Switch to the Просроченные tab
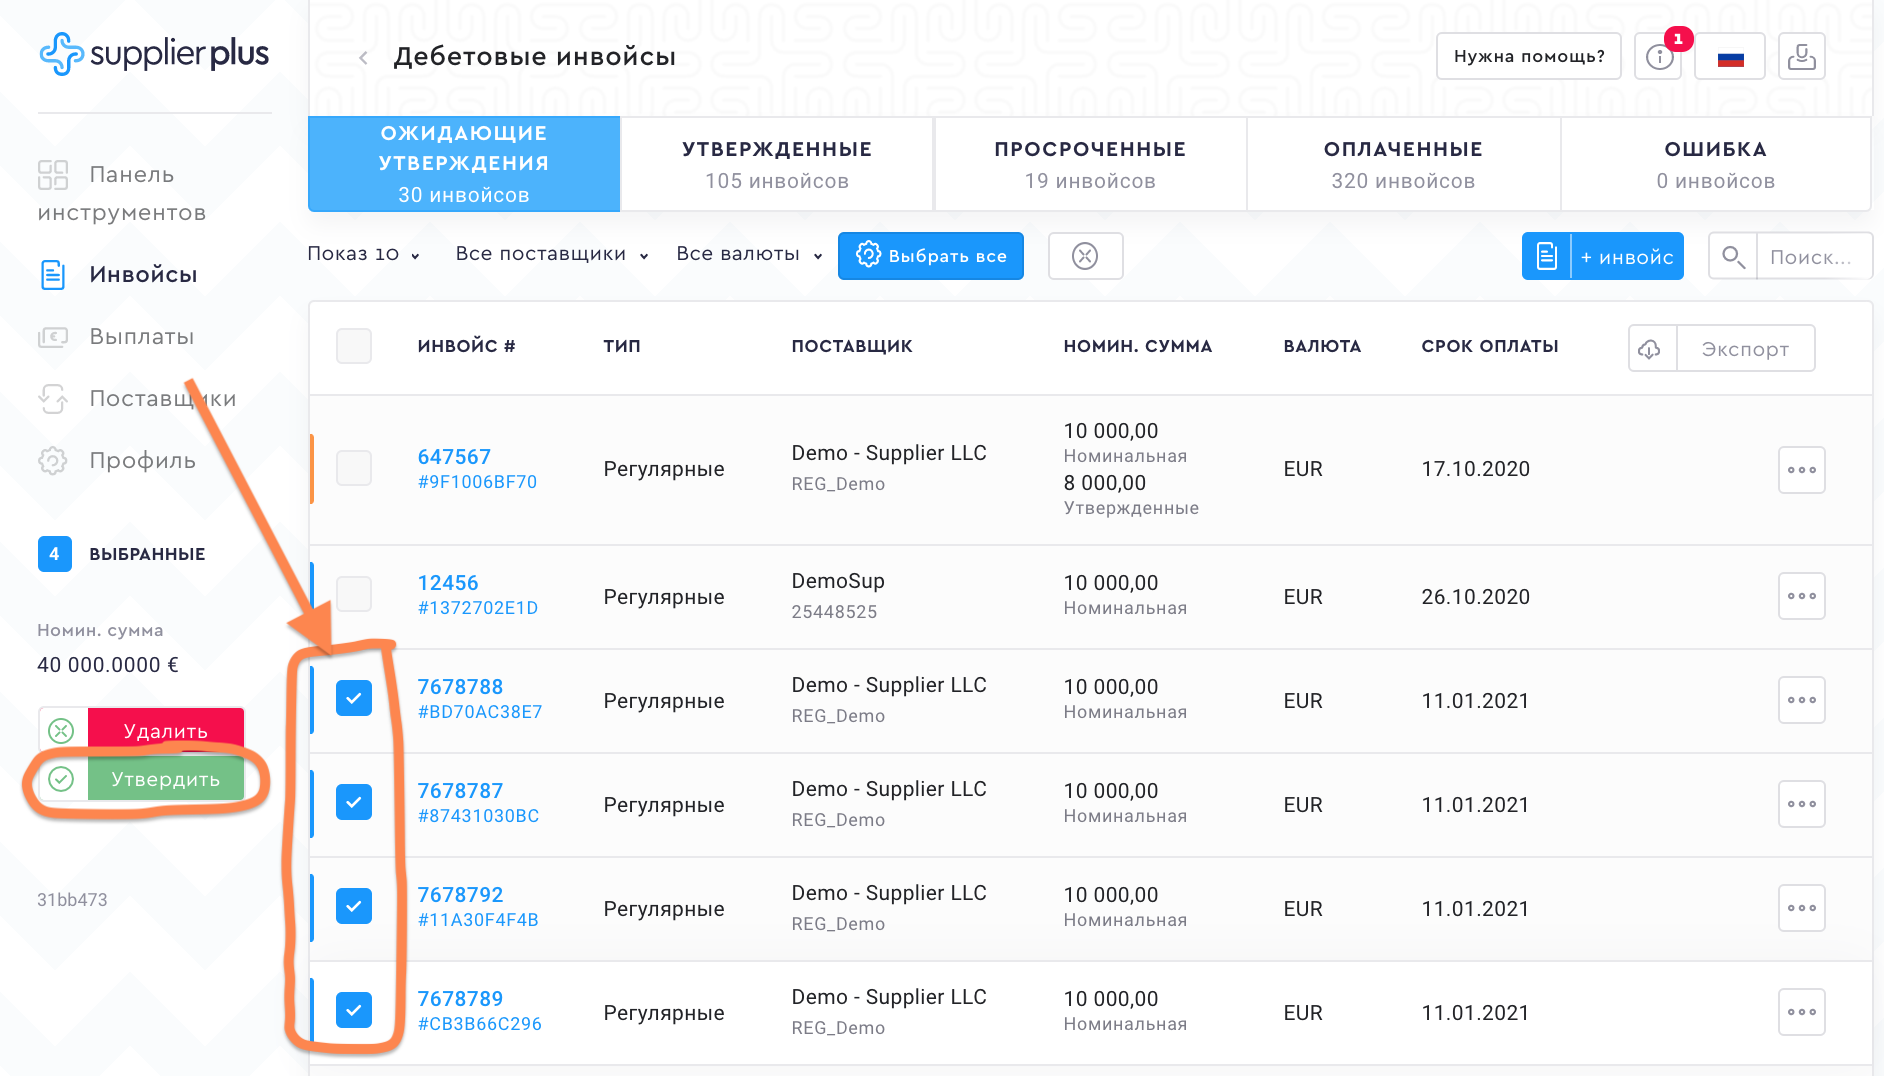1884x1076 pixels. pyautogui.click(x=1090, y=164)
